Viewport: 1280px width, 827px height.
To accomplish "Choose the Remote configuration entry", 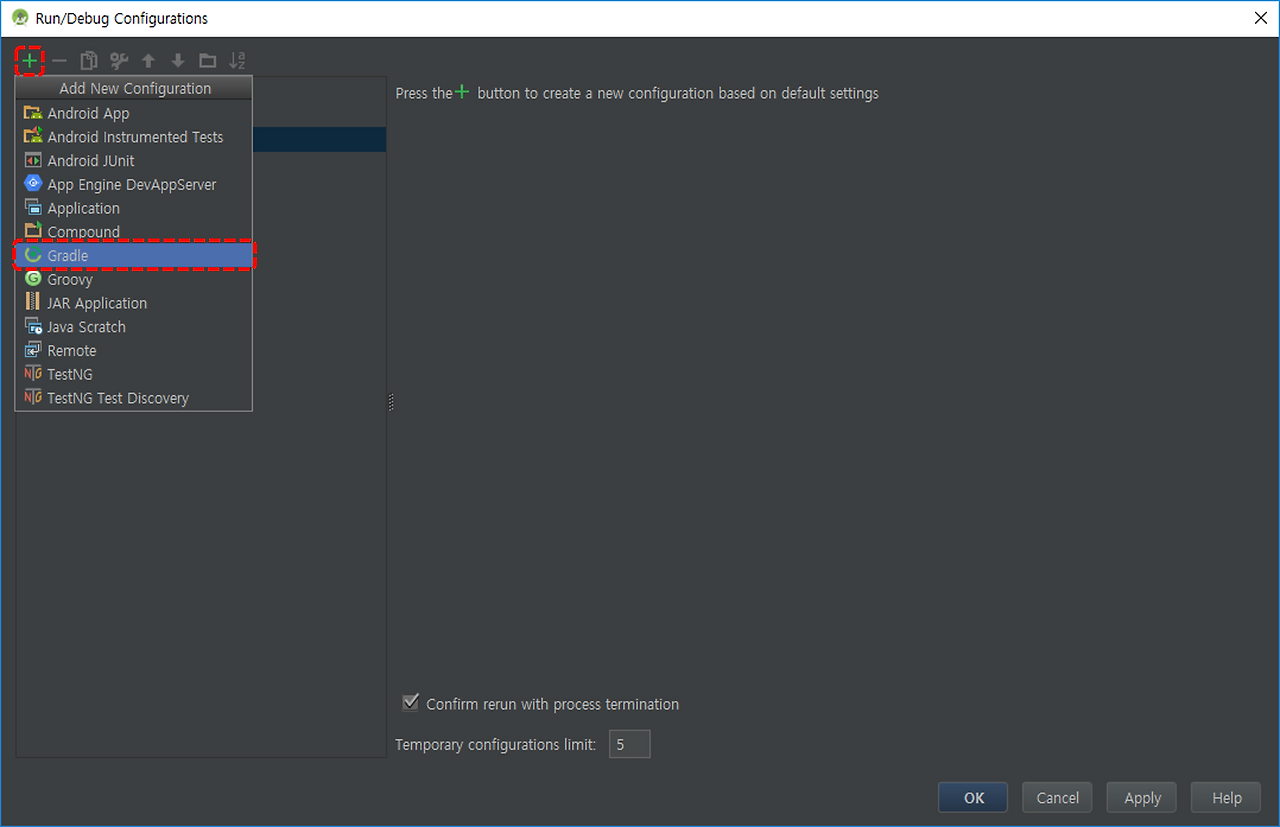I will tap(134, 351).
